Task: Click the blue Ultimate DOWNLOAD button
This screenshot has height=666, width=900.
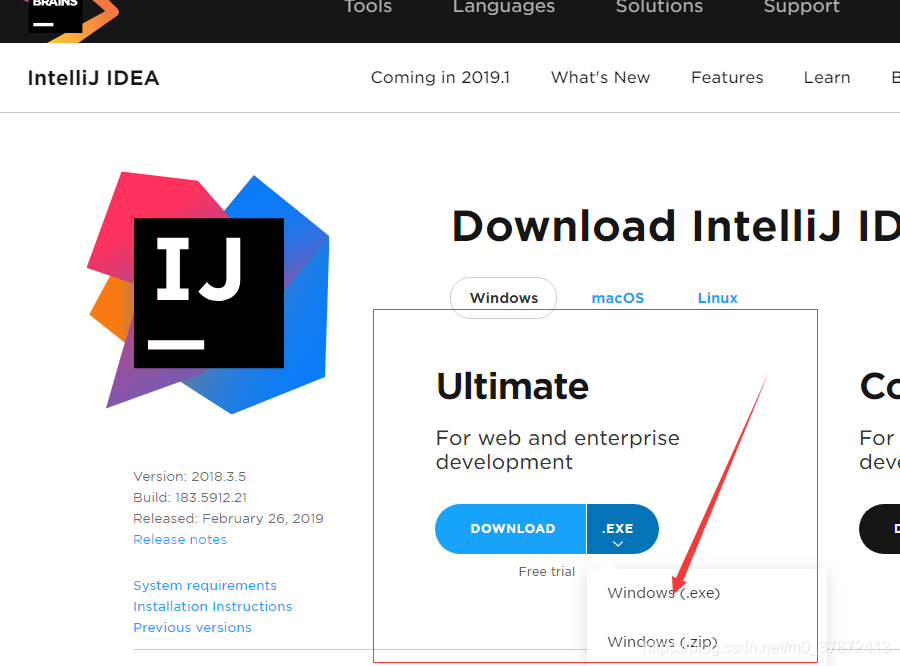Action: tap(511, 529)
